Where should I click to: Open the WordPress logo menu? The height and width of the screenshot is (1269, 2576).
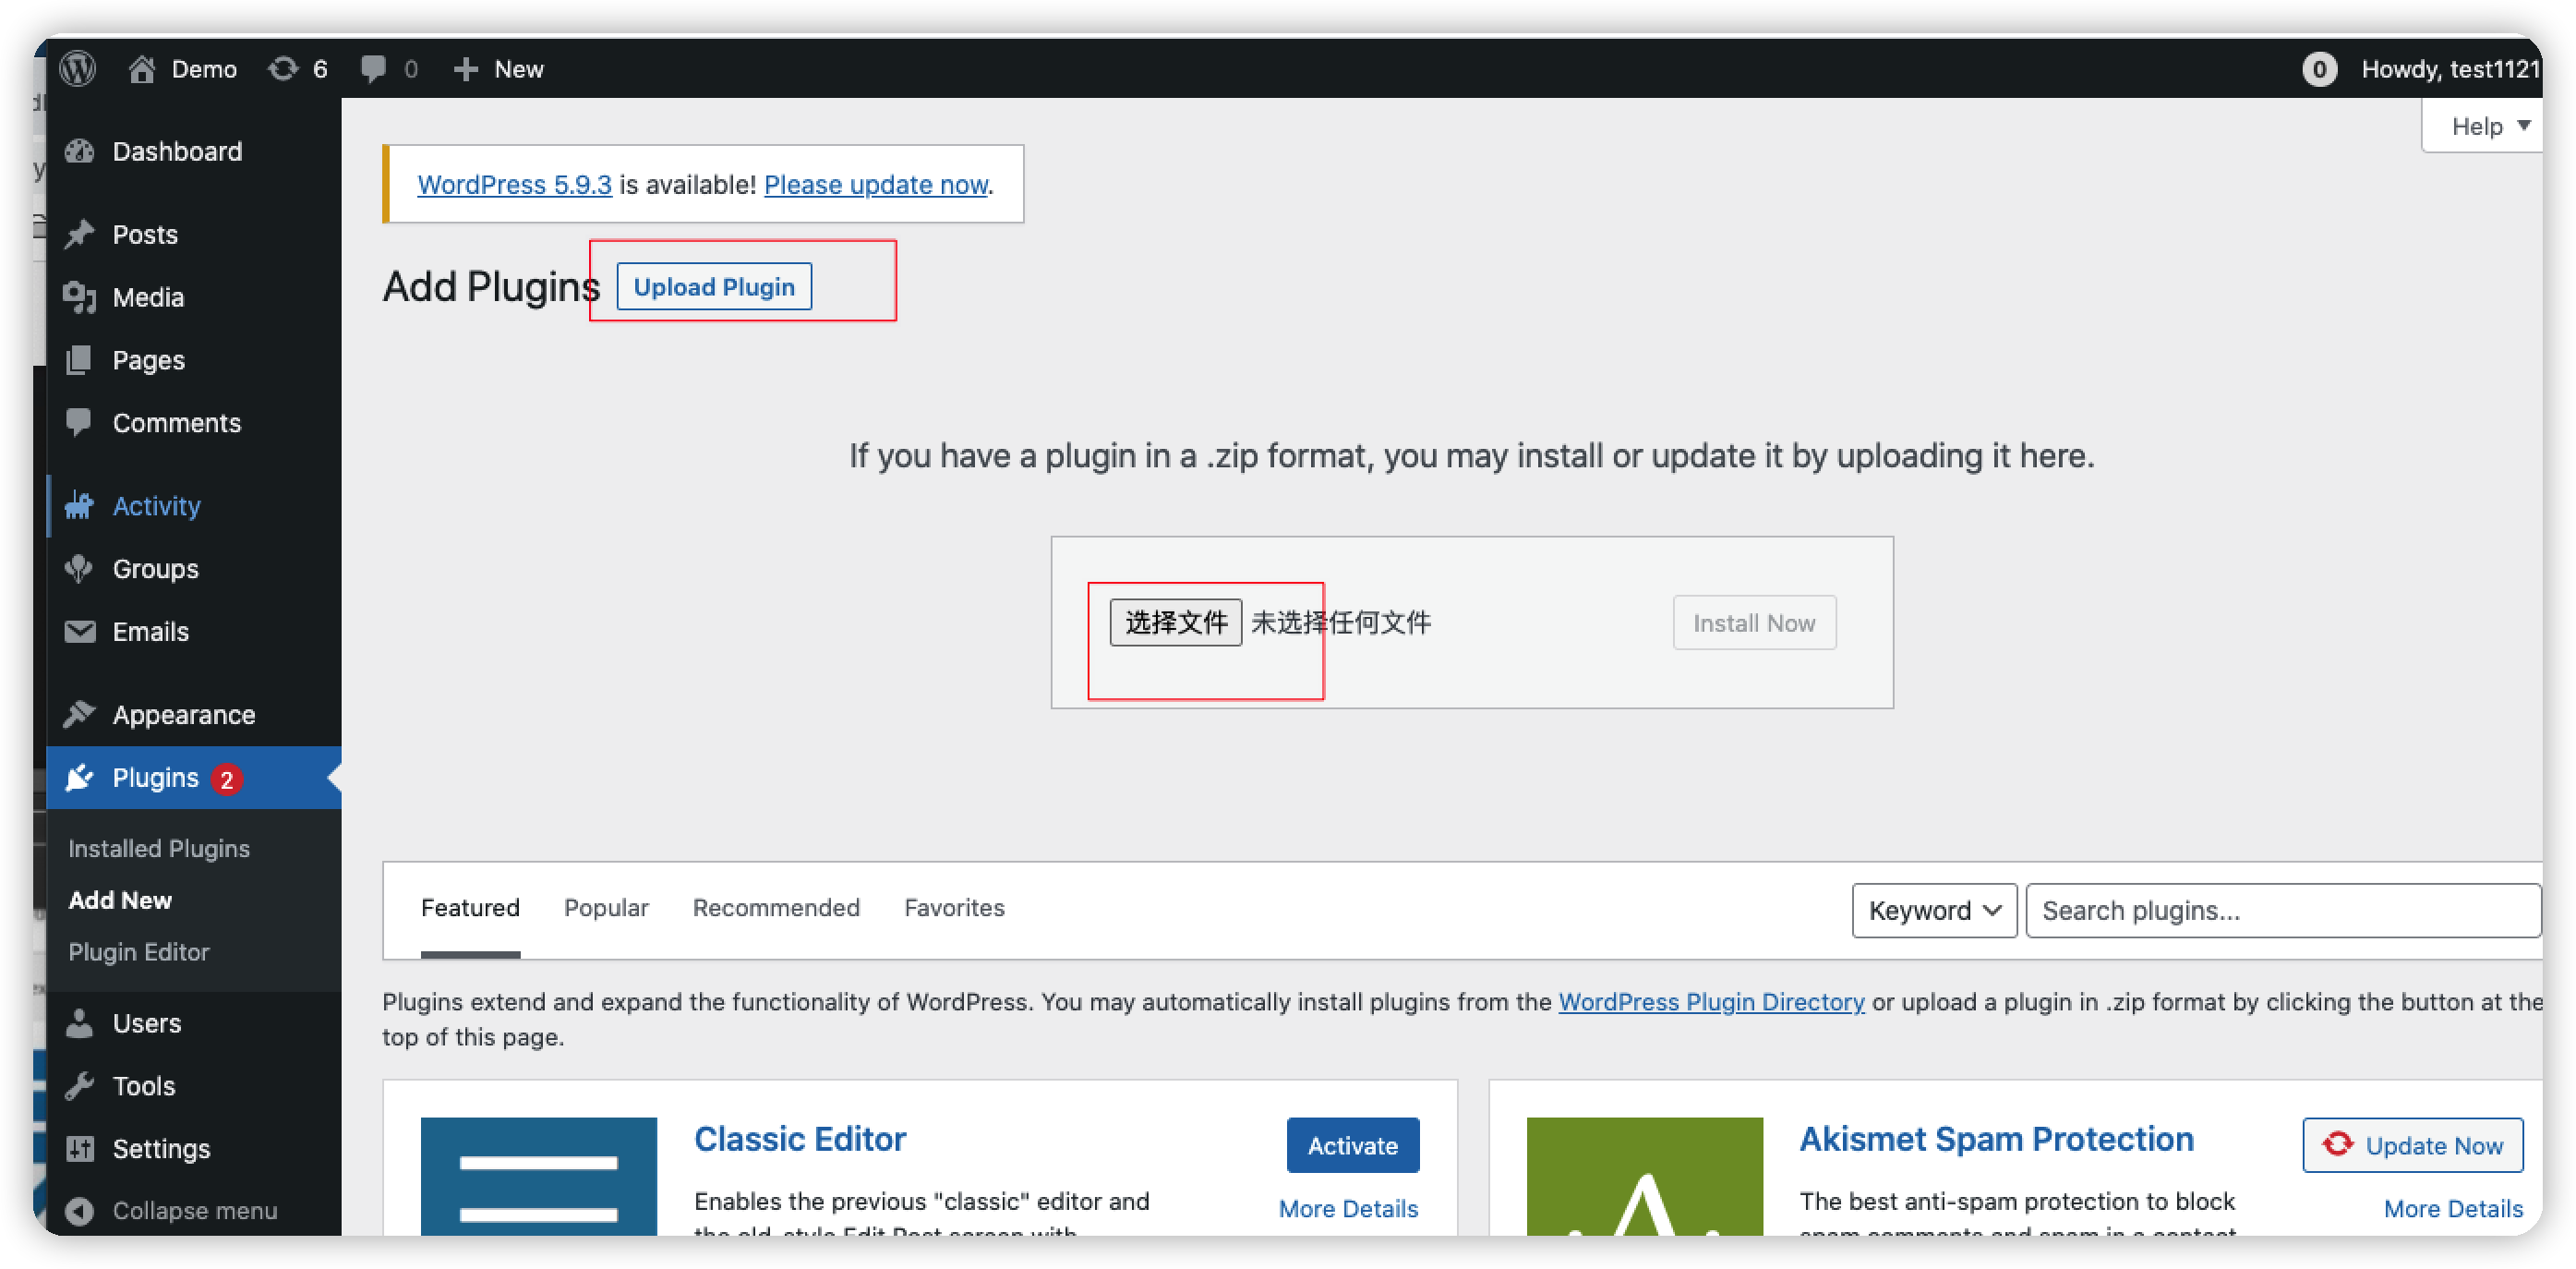(x=77, y=68)
